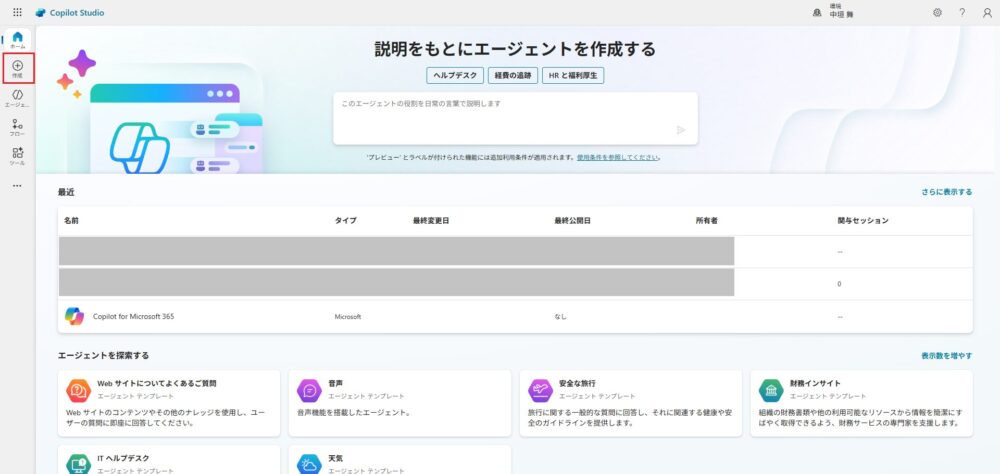Open the environment picker icon
Viewport: 1000px width, 474px height.
(x=817, y=12)
